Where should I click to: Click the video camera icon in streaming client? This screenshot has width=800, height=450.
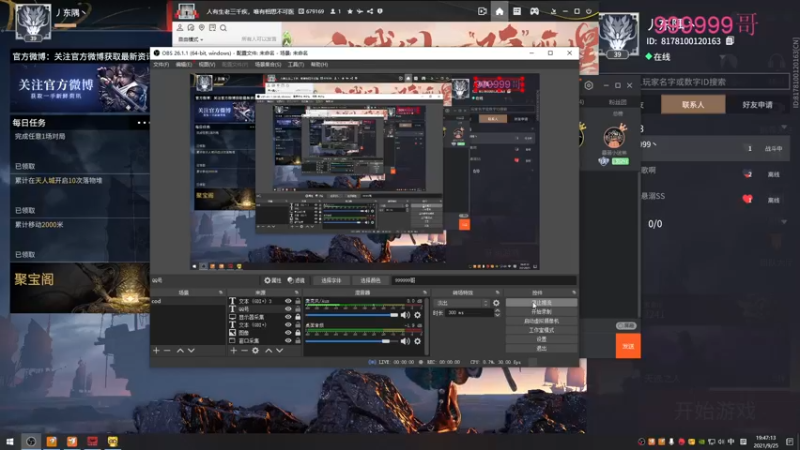click(482, 11)
